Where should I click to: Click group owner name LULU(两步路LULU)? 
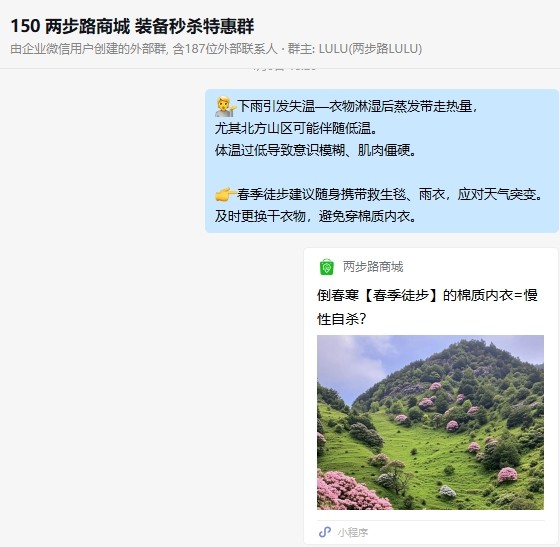pos(370,49)
